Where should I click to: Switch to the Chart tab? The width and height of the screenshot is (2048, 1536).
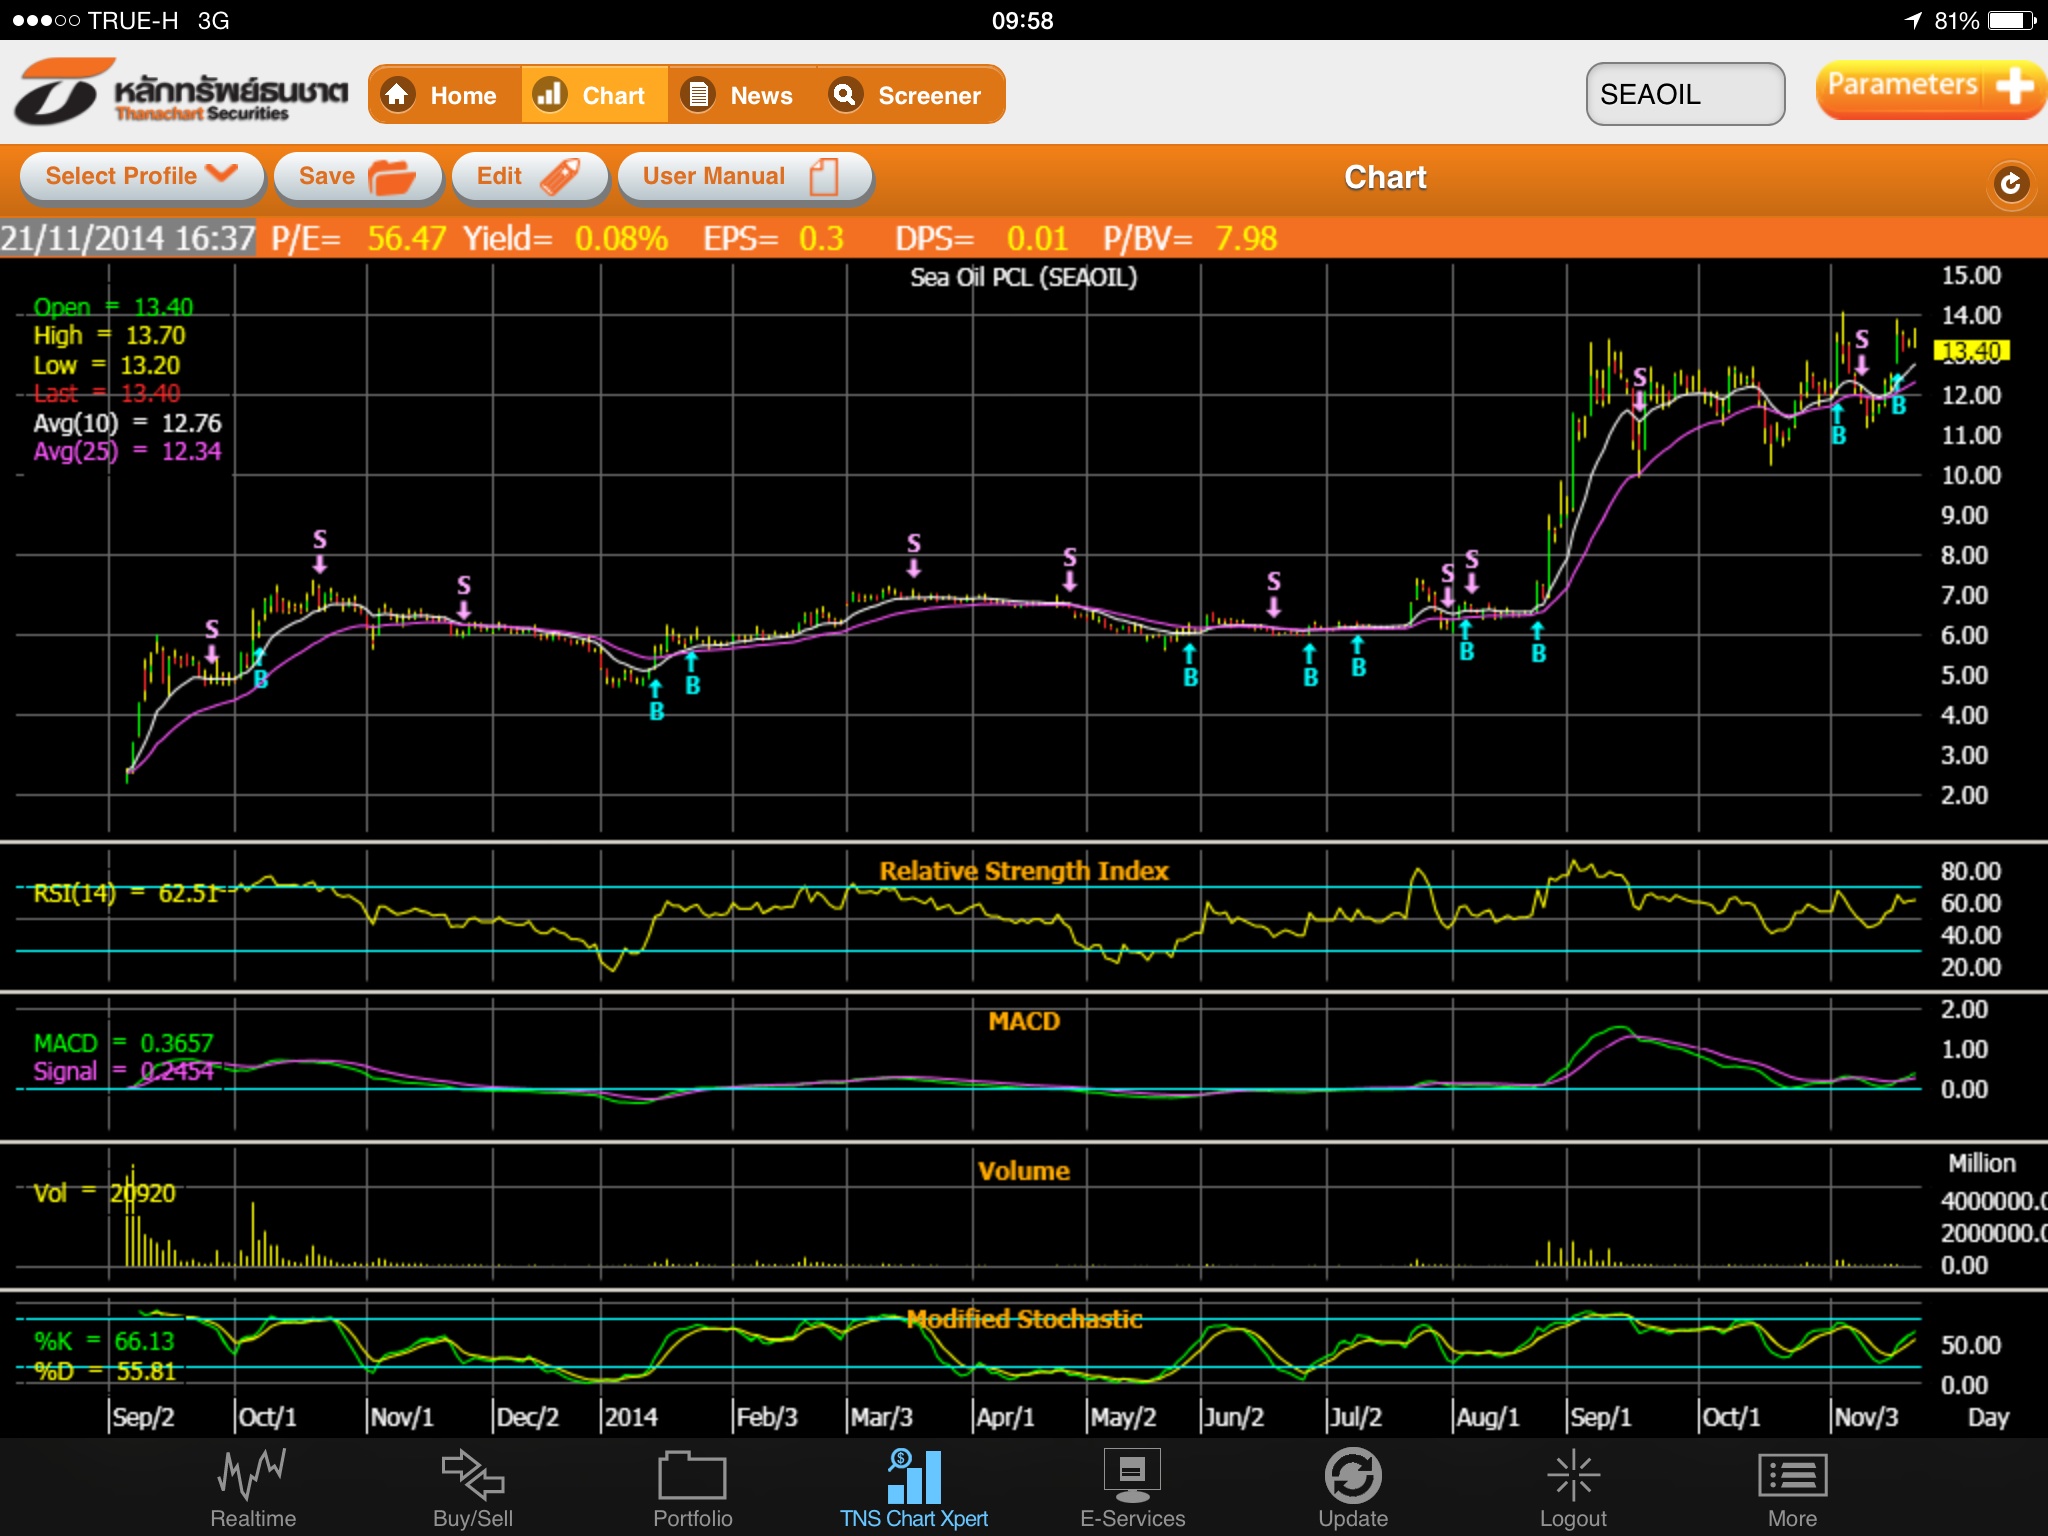click(x=594, y=95)
